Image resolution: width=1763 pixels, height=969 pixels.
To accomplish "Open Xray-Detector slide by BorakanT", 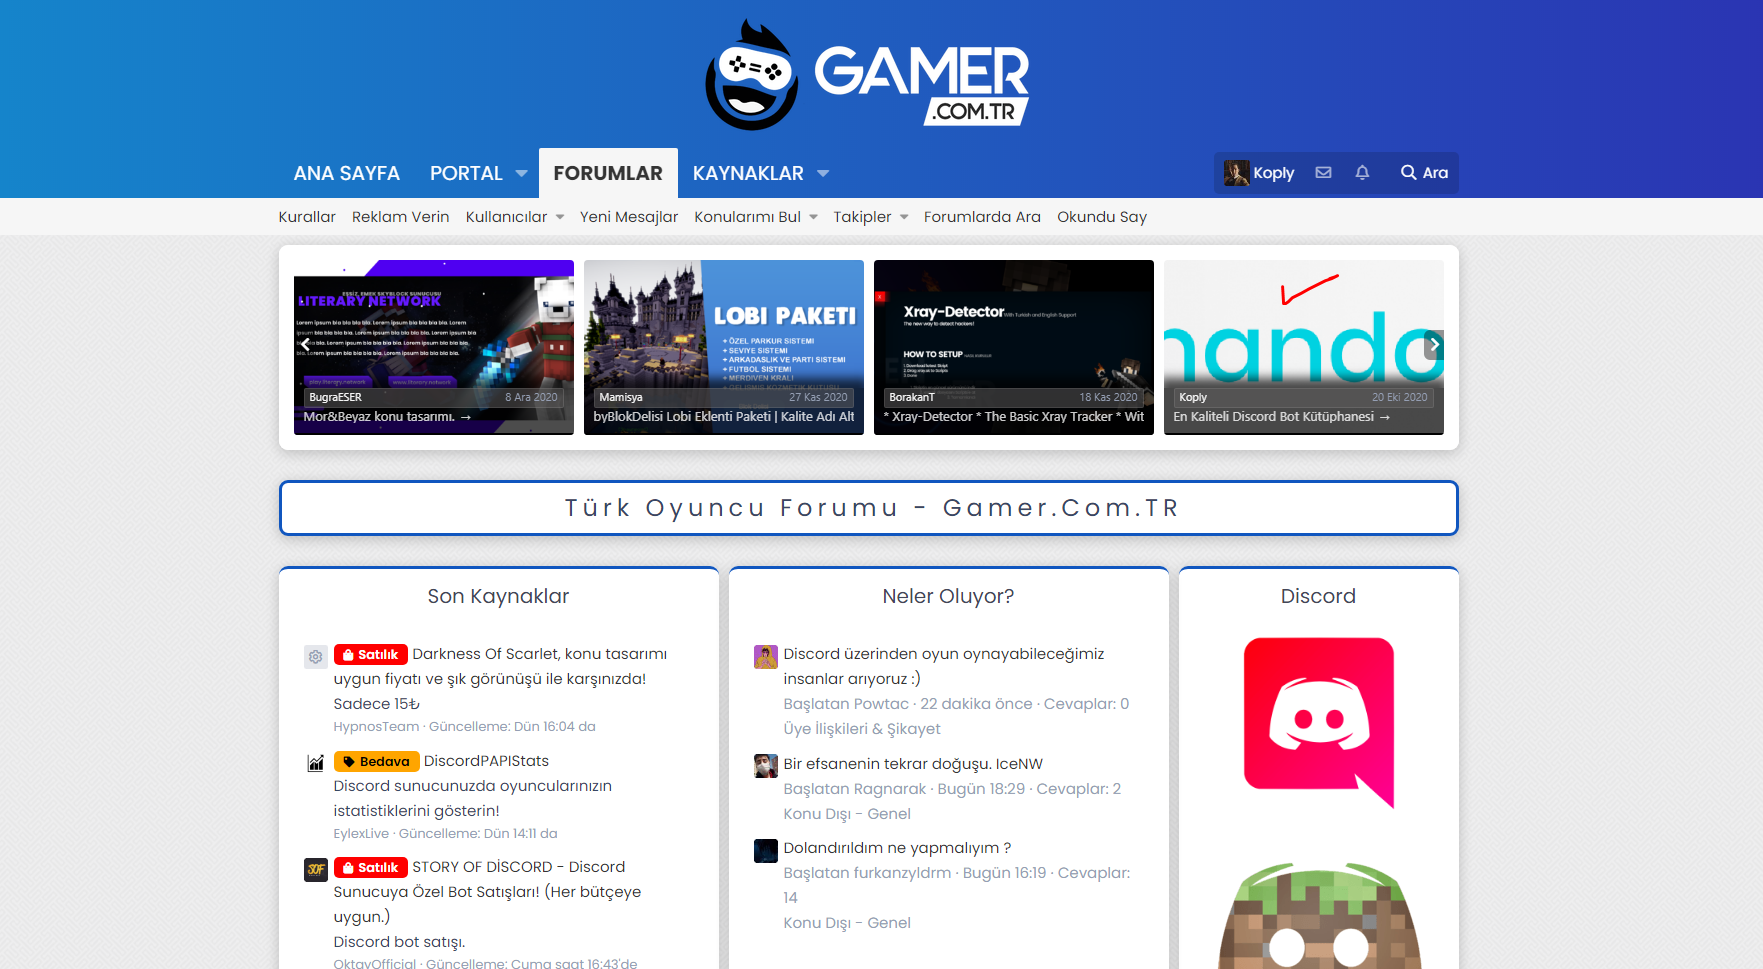I will tap(1014, 347).
